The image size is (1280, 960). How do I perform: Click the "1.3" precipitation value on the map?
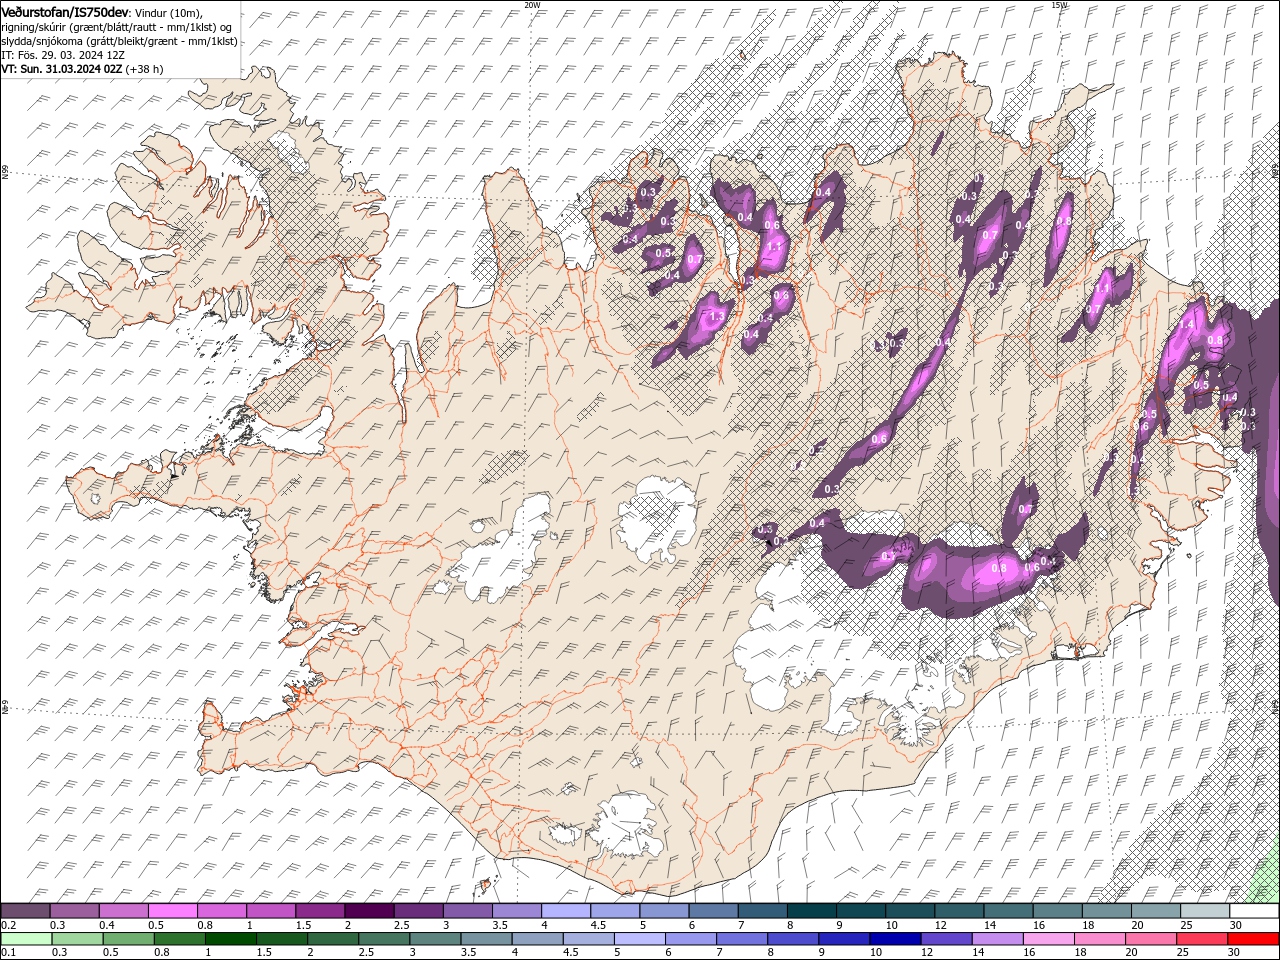[716, 317]
